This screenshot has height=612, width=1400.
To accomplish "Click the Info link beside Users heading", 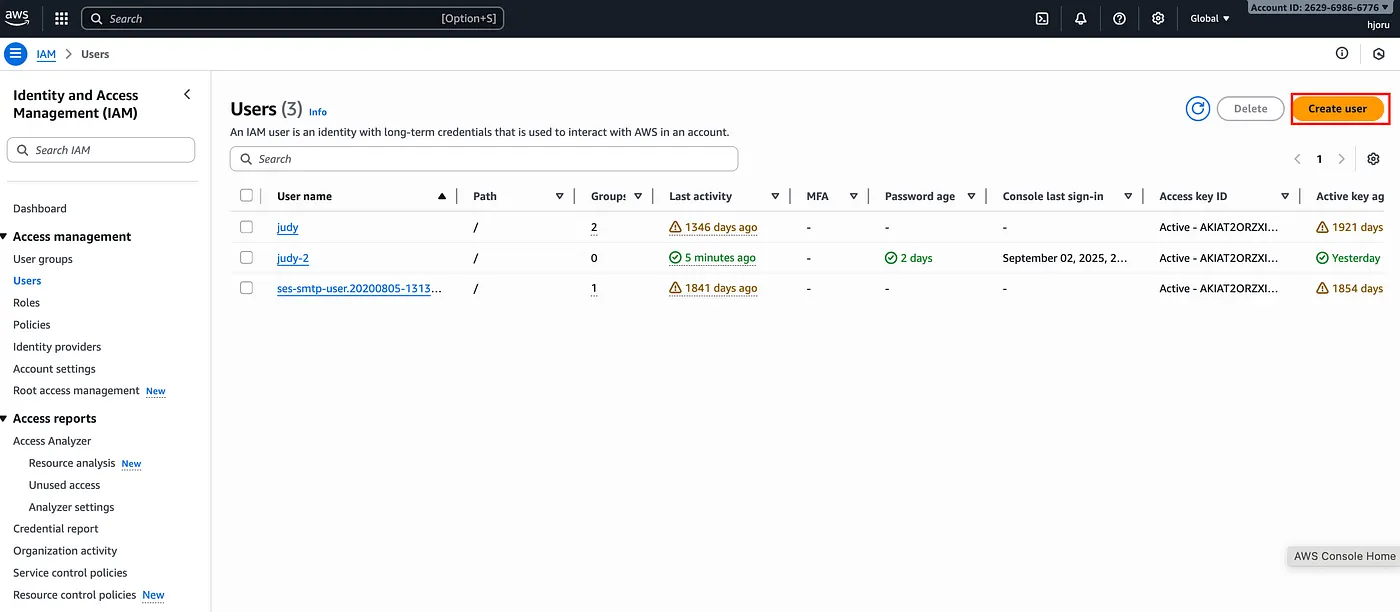I will [318, 112].
